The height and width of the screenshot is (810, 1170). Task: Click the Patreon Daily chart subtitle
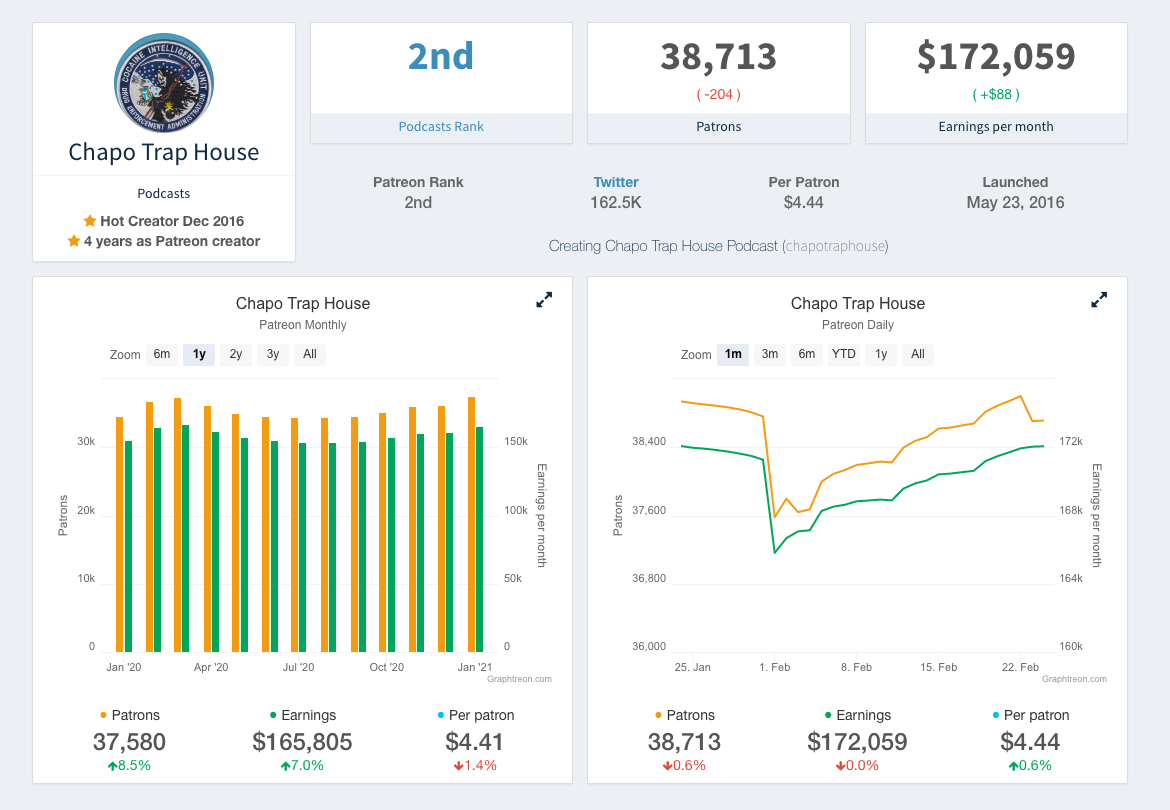pyautogui.click(x=858, y=325)
